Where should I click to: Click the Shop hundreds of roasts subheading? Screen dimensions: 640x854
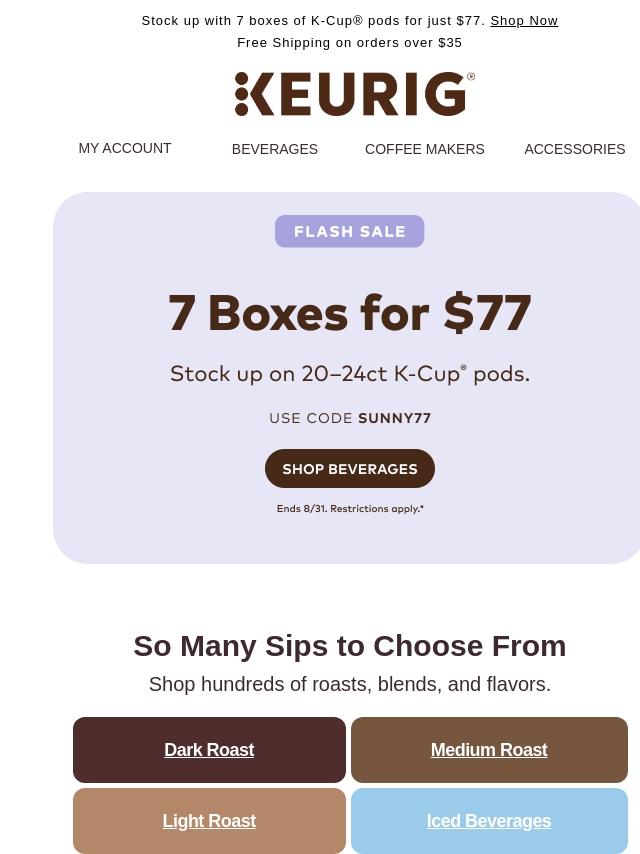click(x=350, y=684)
